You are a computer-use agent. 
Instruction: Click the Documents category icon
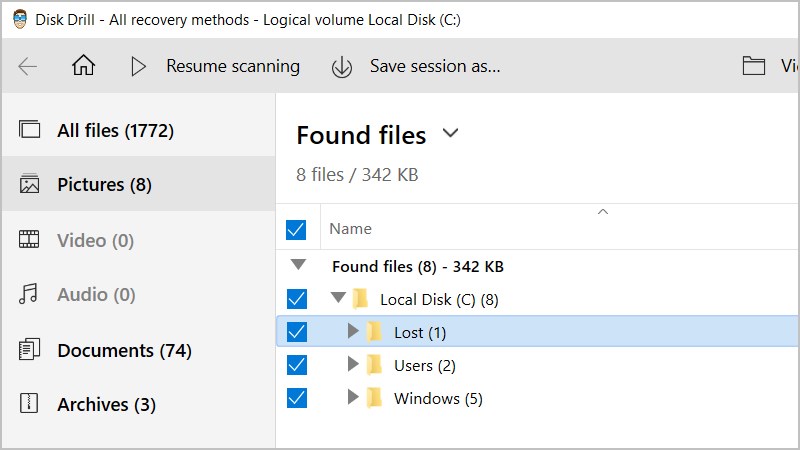(x=29, y=349)
